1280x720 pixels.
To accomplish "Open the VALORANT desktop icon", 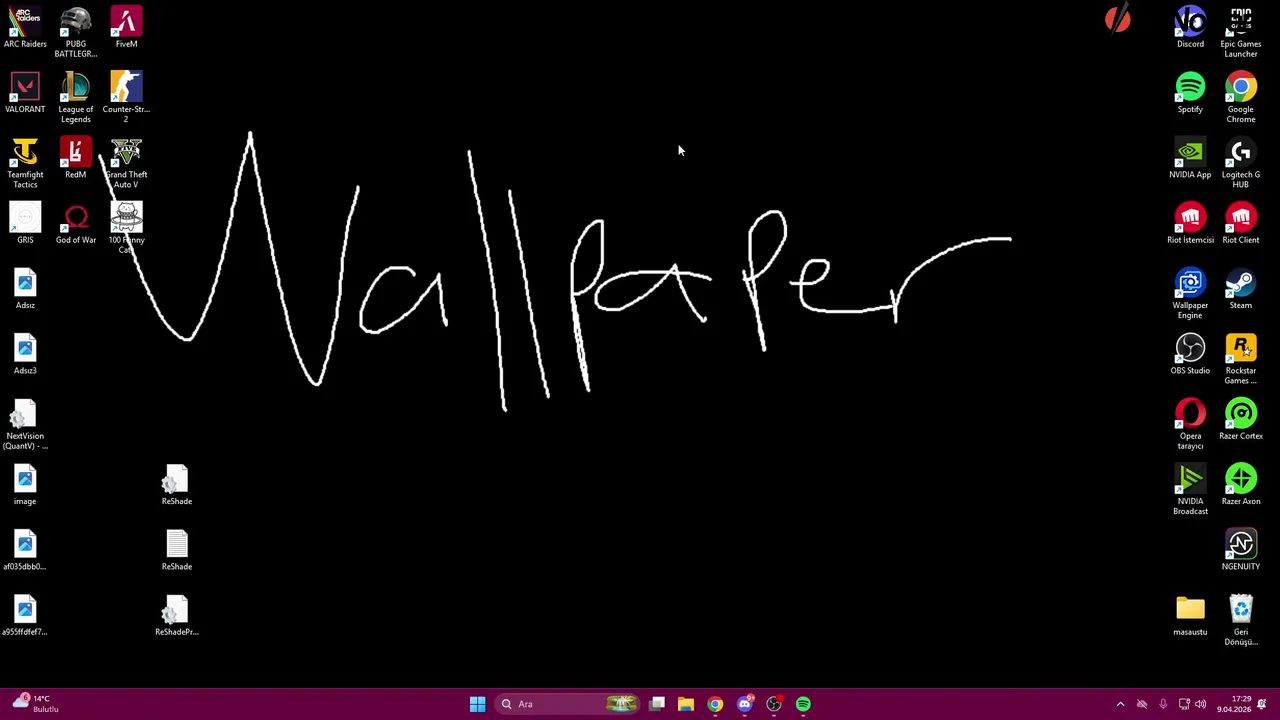I will pos(25,93).
